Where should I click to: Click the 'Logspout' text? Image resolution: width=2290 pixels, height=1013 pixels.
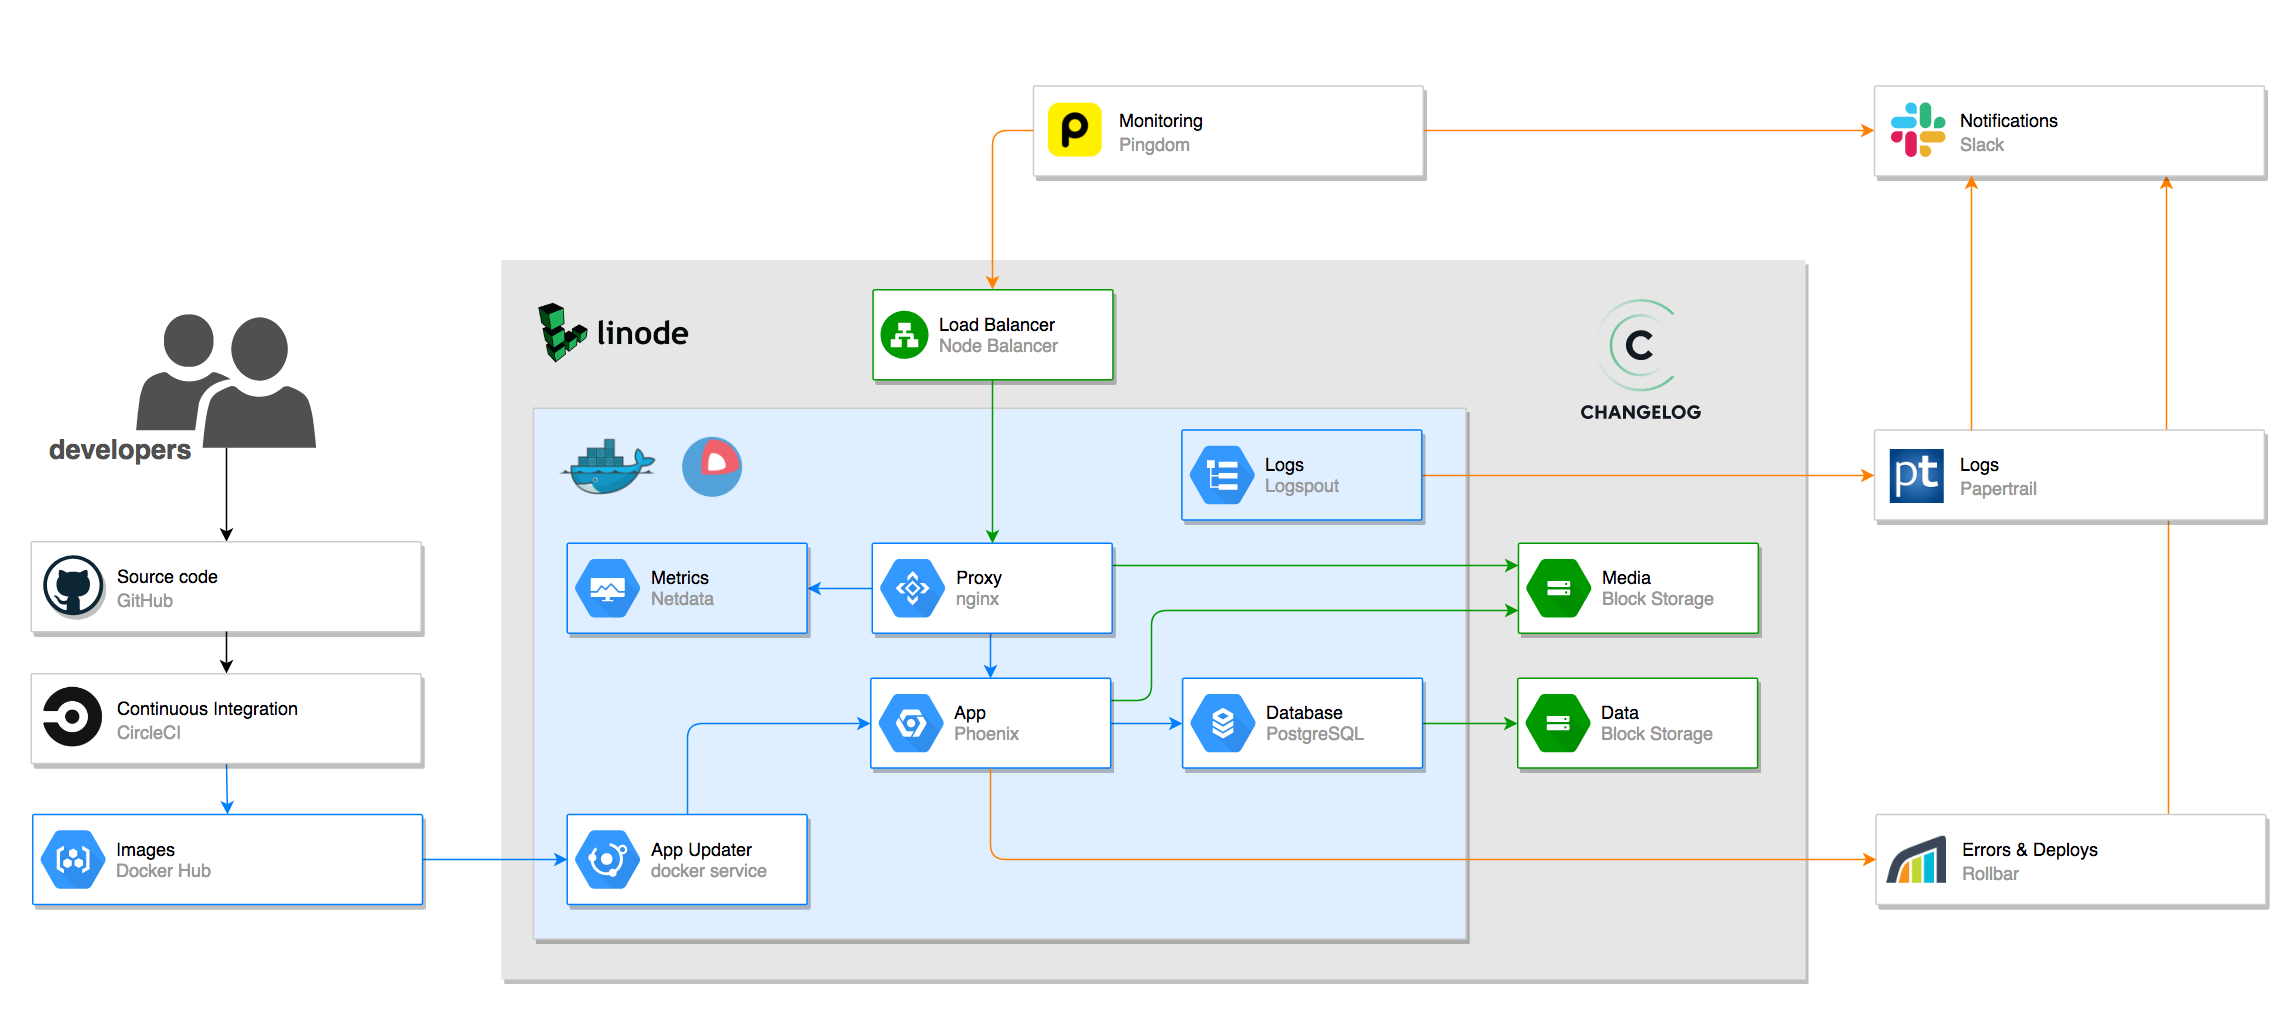[x=1301, y=486]
